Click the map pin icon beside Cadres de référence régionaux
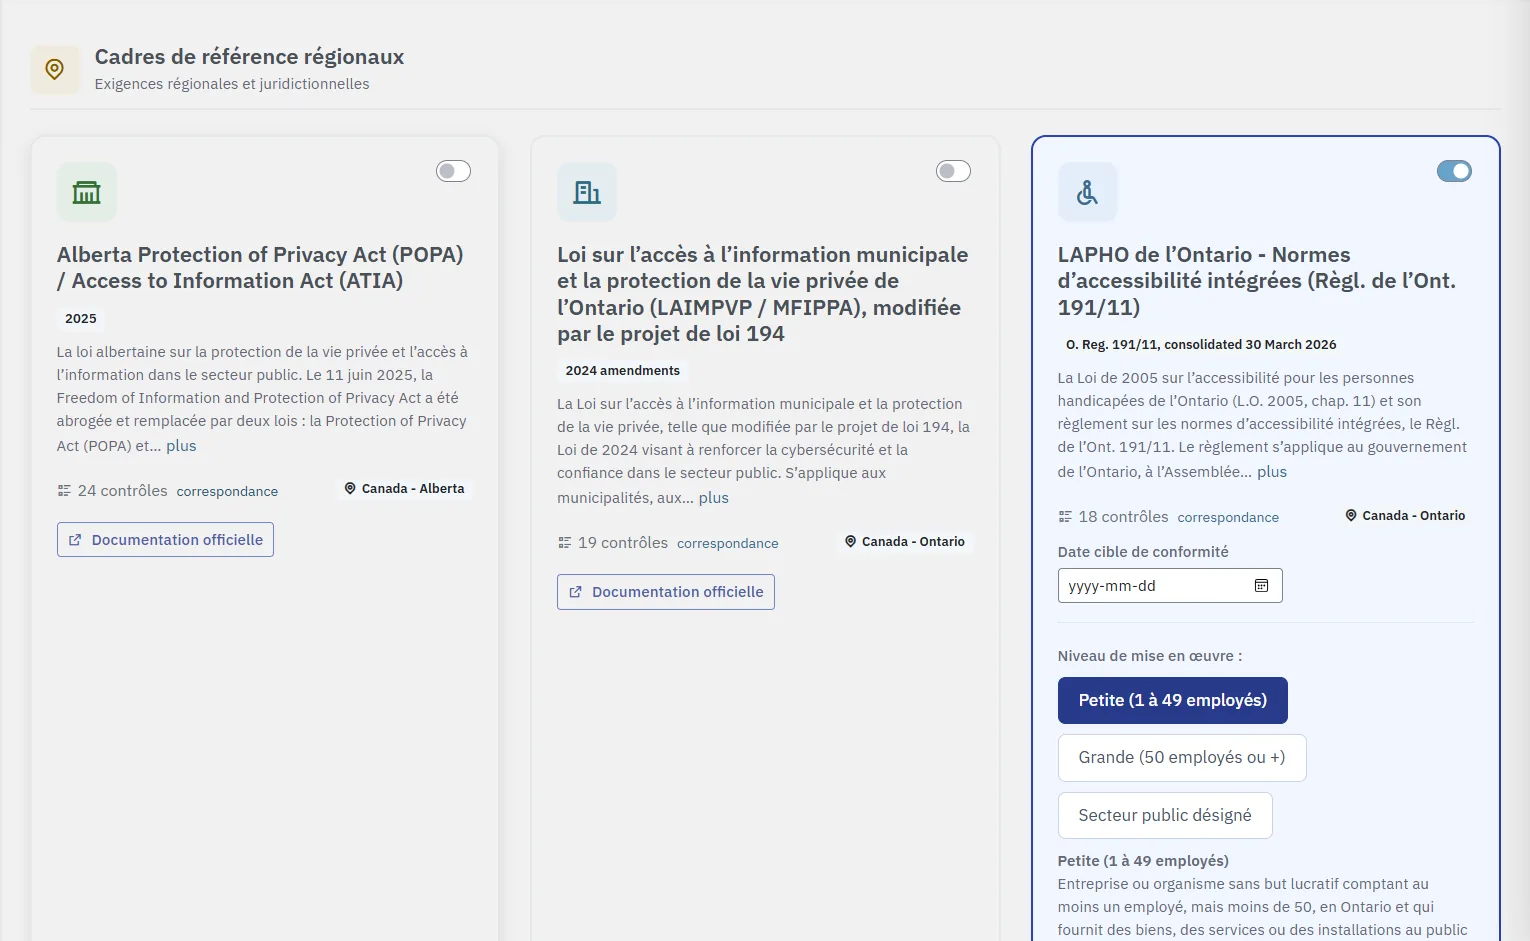This screenshot has height=941, width=1530. (x=55, y=69)
